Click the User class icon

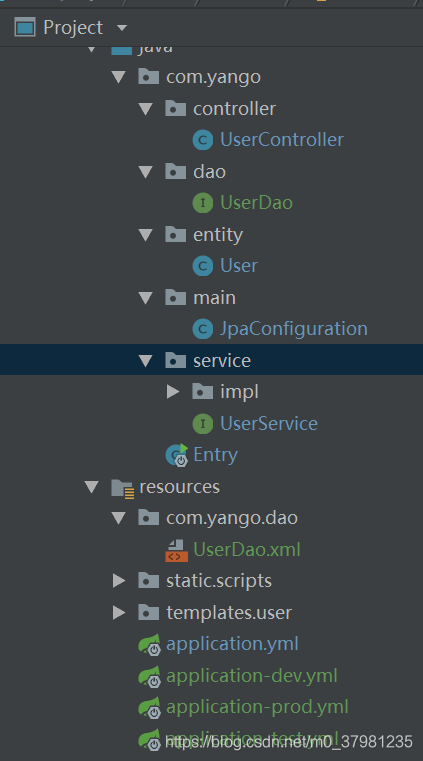pos(203,266)
